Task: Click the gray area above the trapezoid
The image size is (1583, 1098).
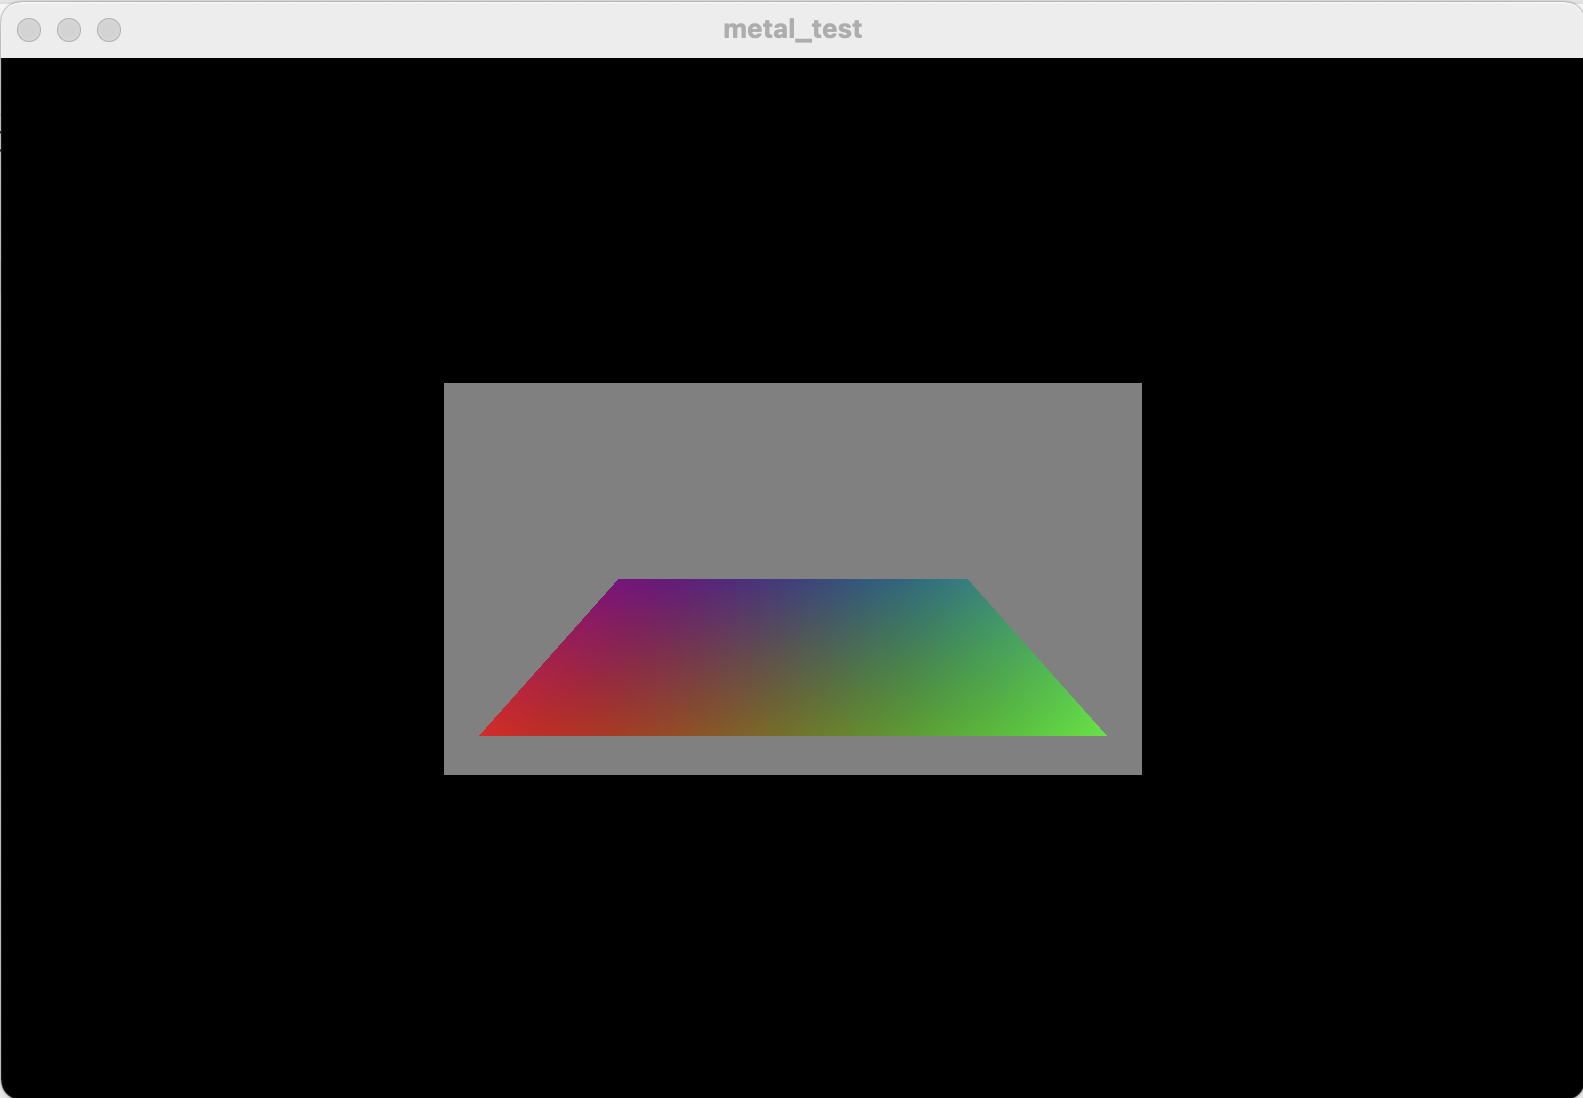Action: point(793,480)
